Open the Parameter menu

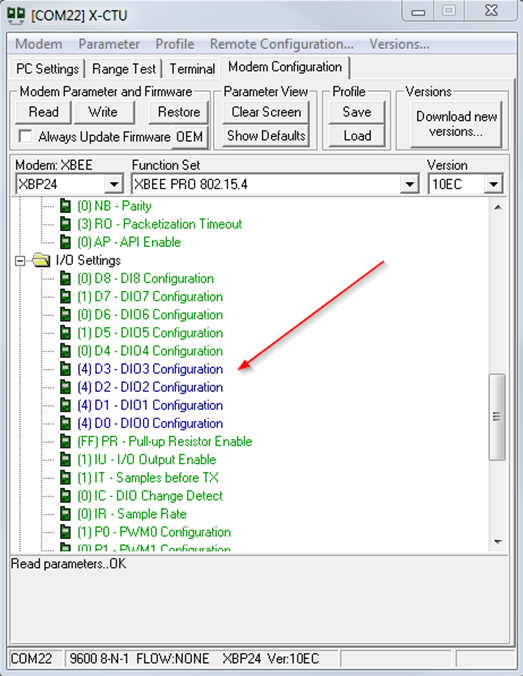(109, 44)
